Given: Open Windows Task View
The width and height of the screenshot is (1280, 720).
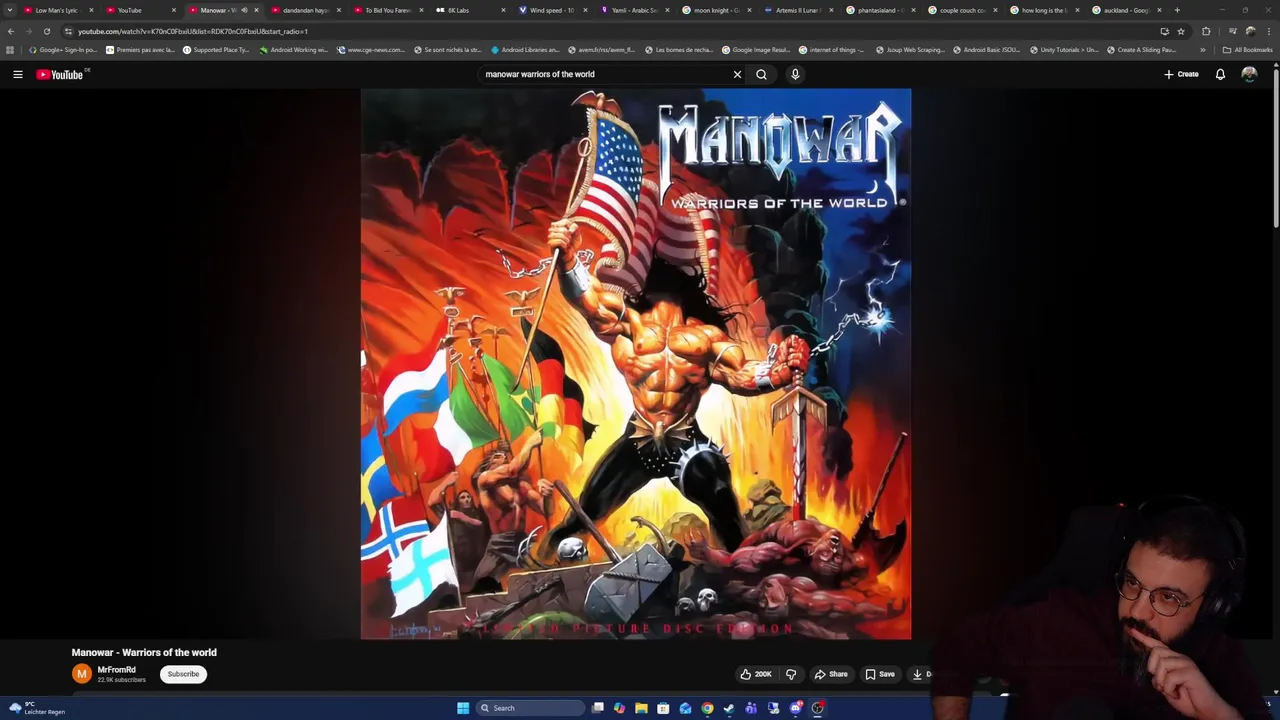Looking at the screenshot, I should 597,708.
